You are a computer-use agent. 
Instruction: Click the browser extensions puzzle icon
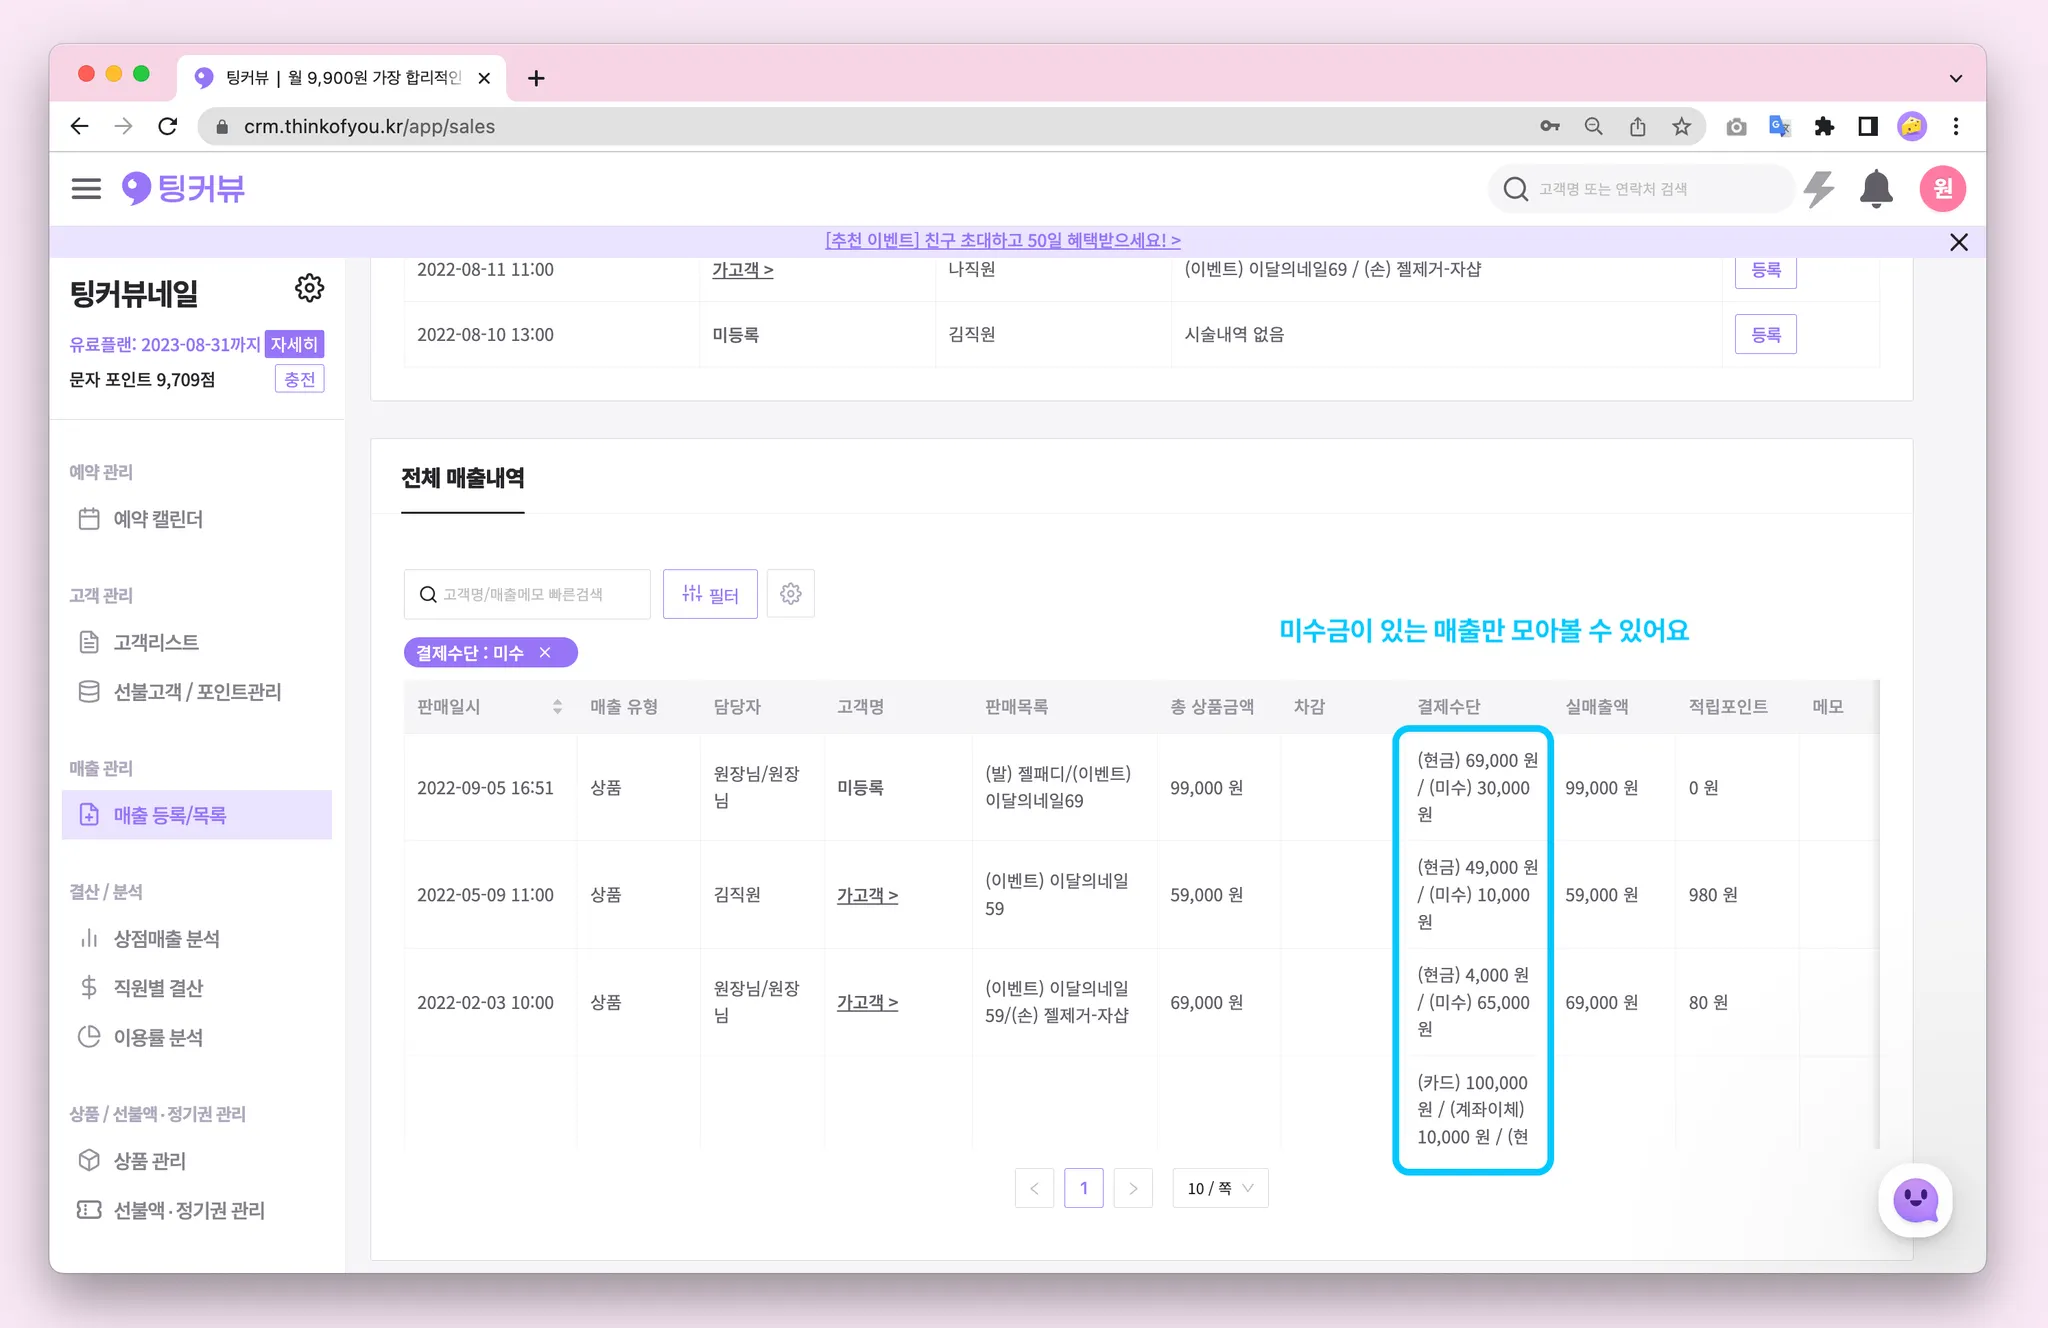[x=1824, y=126]
